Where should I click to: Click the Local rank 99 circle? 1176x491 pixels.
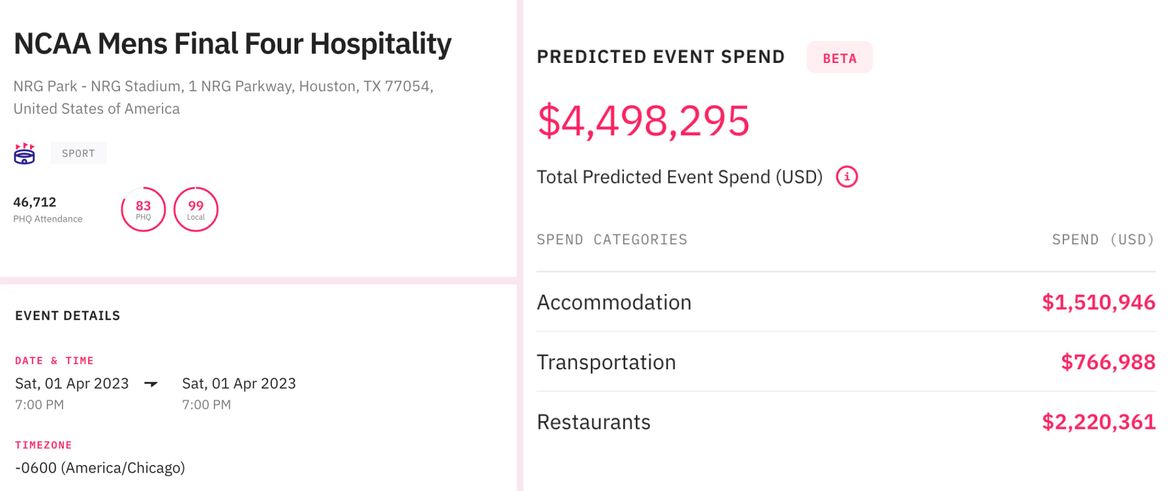click(196, 209)
